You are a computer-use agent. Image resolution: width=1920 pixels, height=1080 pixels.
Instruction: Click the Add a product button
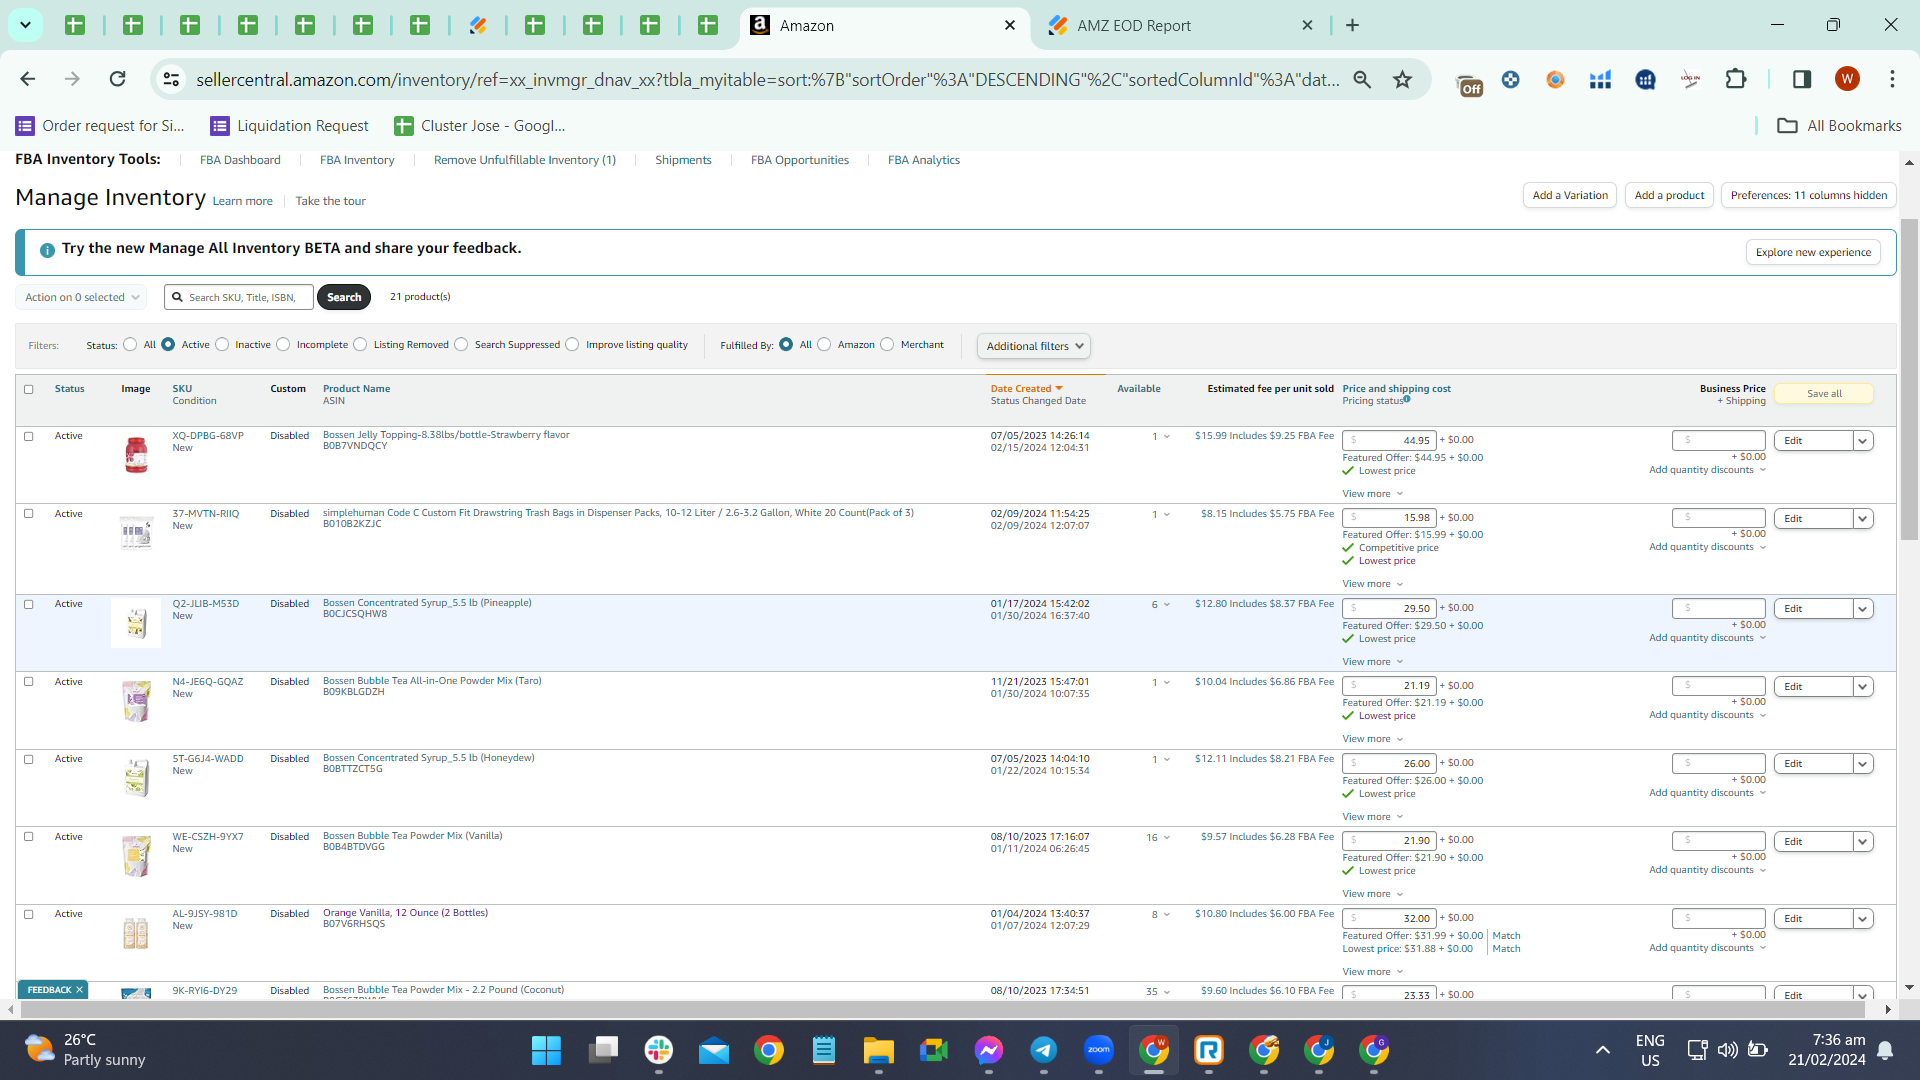tap(1669, 196)
